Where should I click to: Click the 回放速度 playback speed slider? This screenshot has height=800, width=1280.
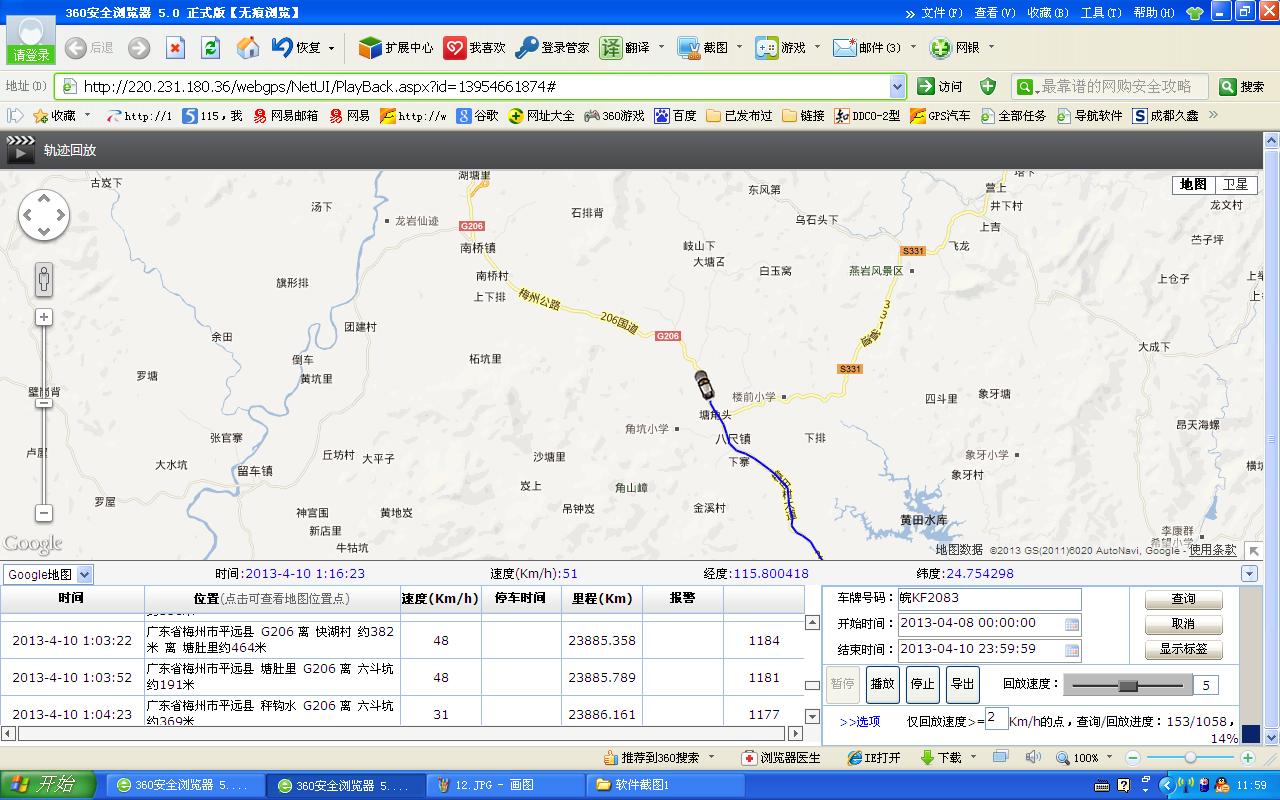1127,685
